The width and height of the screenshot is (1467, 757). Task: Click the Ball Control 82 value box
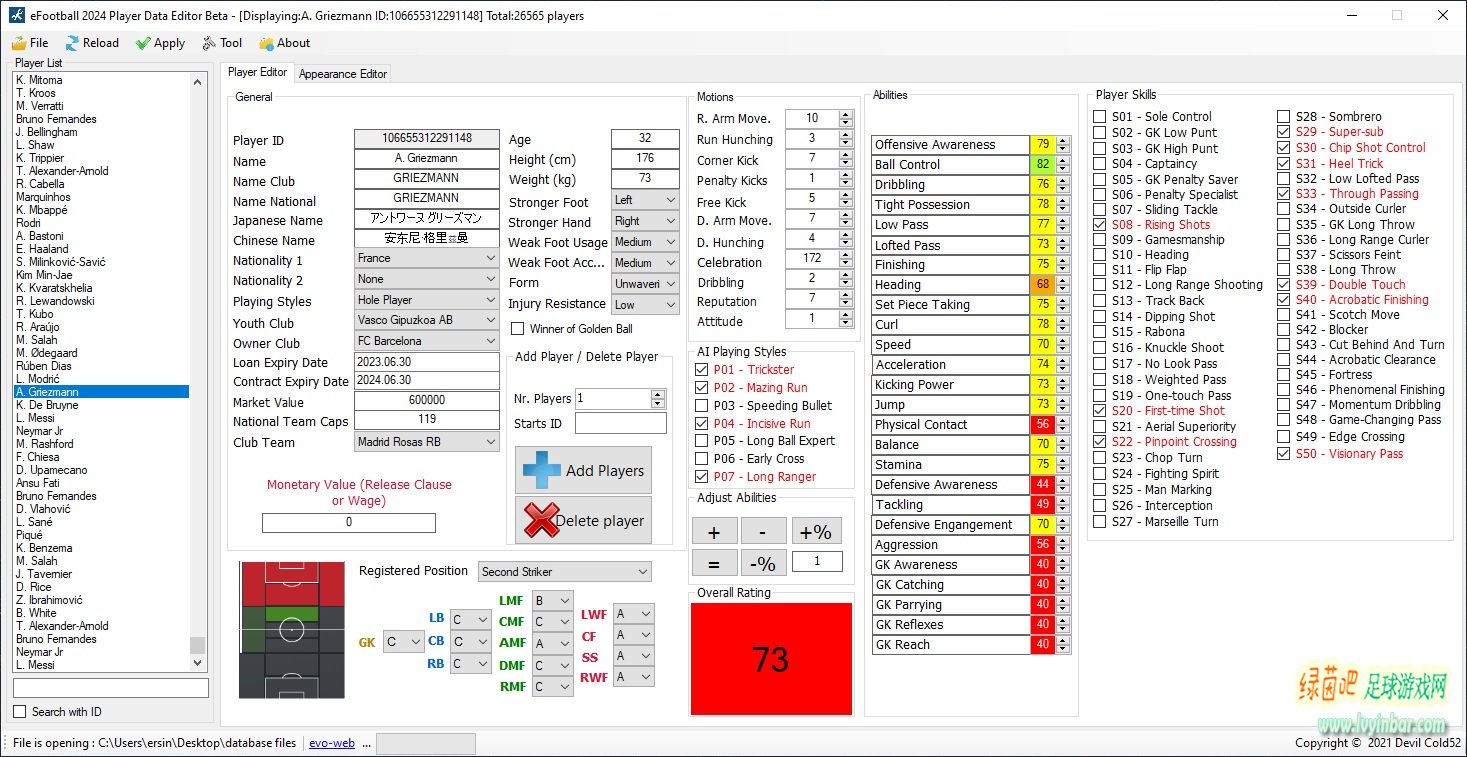[x=1043, y=165]
